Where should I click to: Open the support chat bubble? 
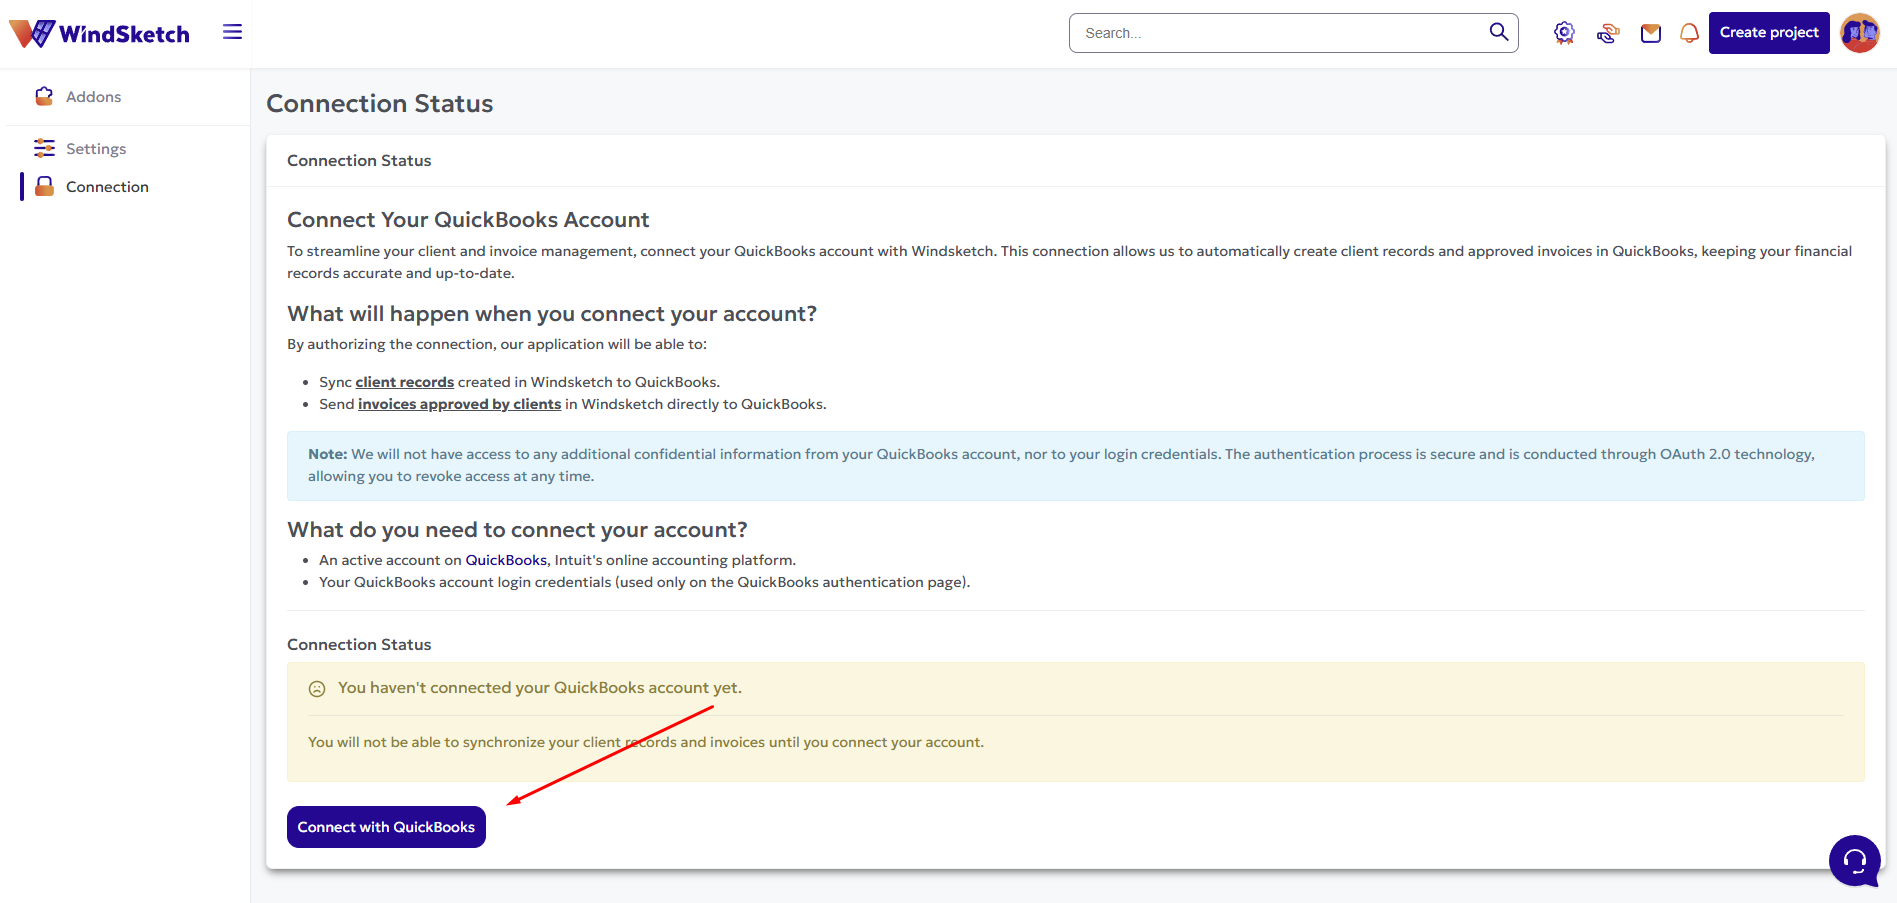pyautogui.click(x=1855, y=860)
